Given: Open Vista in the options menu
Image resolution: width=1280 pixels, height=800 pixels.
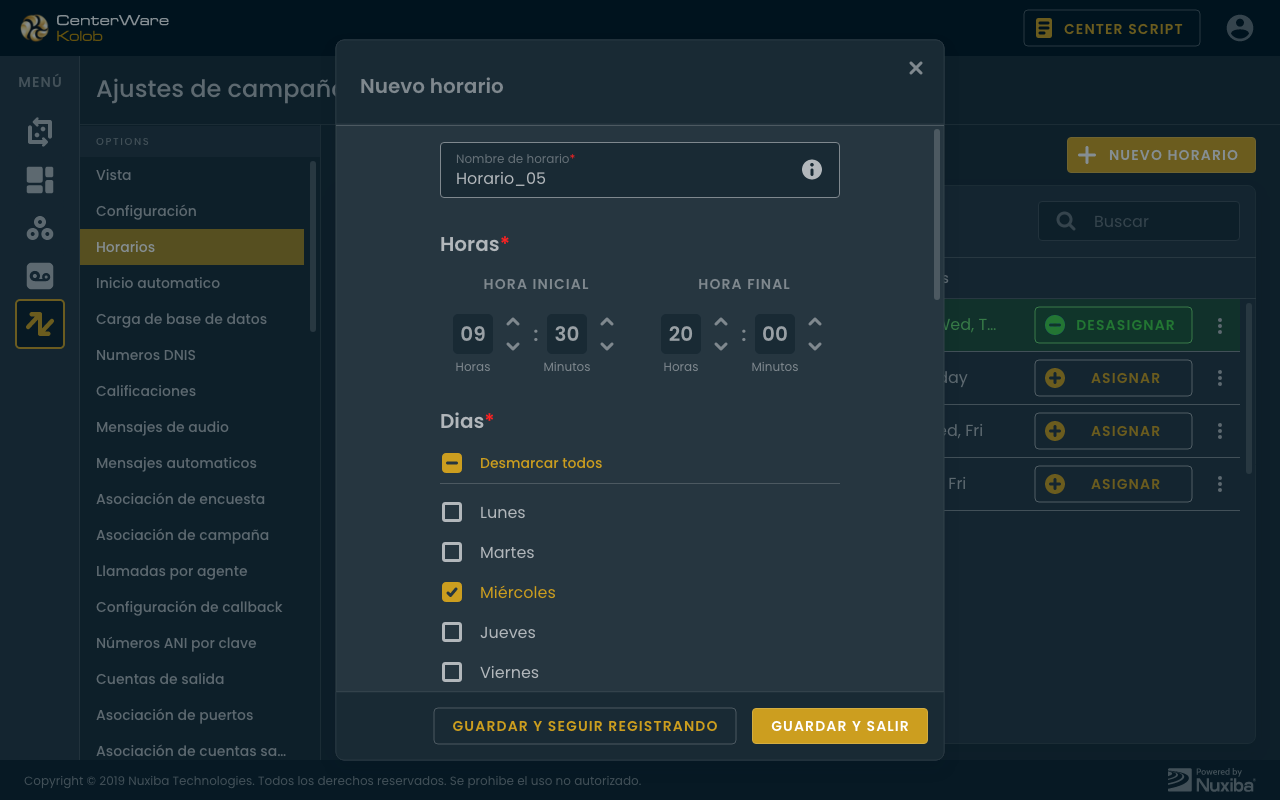Looking at the screenshot, I should coord(192,175).
